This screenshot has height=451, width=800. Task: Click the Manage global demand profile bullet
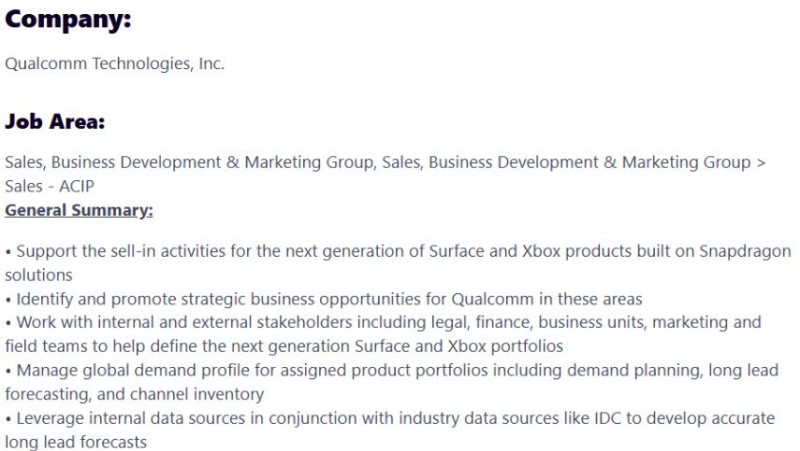pos(392,382)
